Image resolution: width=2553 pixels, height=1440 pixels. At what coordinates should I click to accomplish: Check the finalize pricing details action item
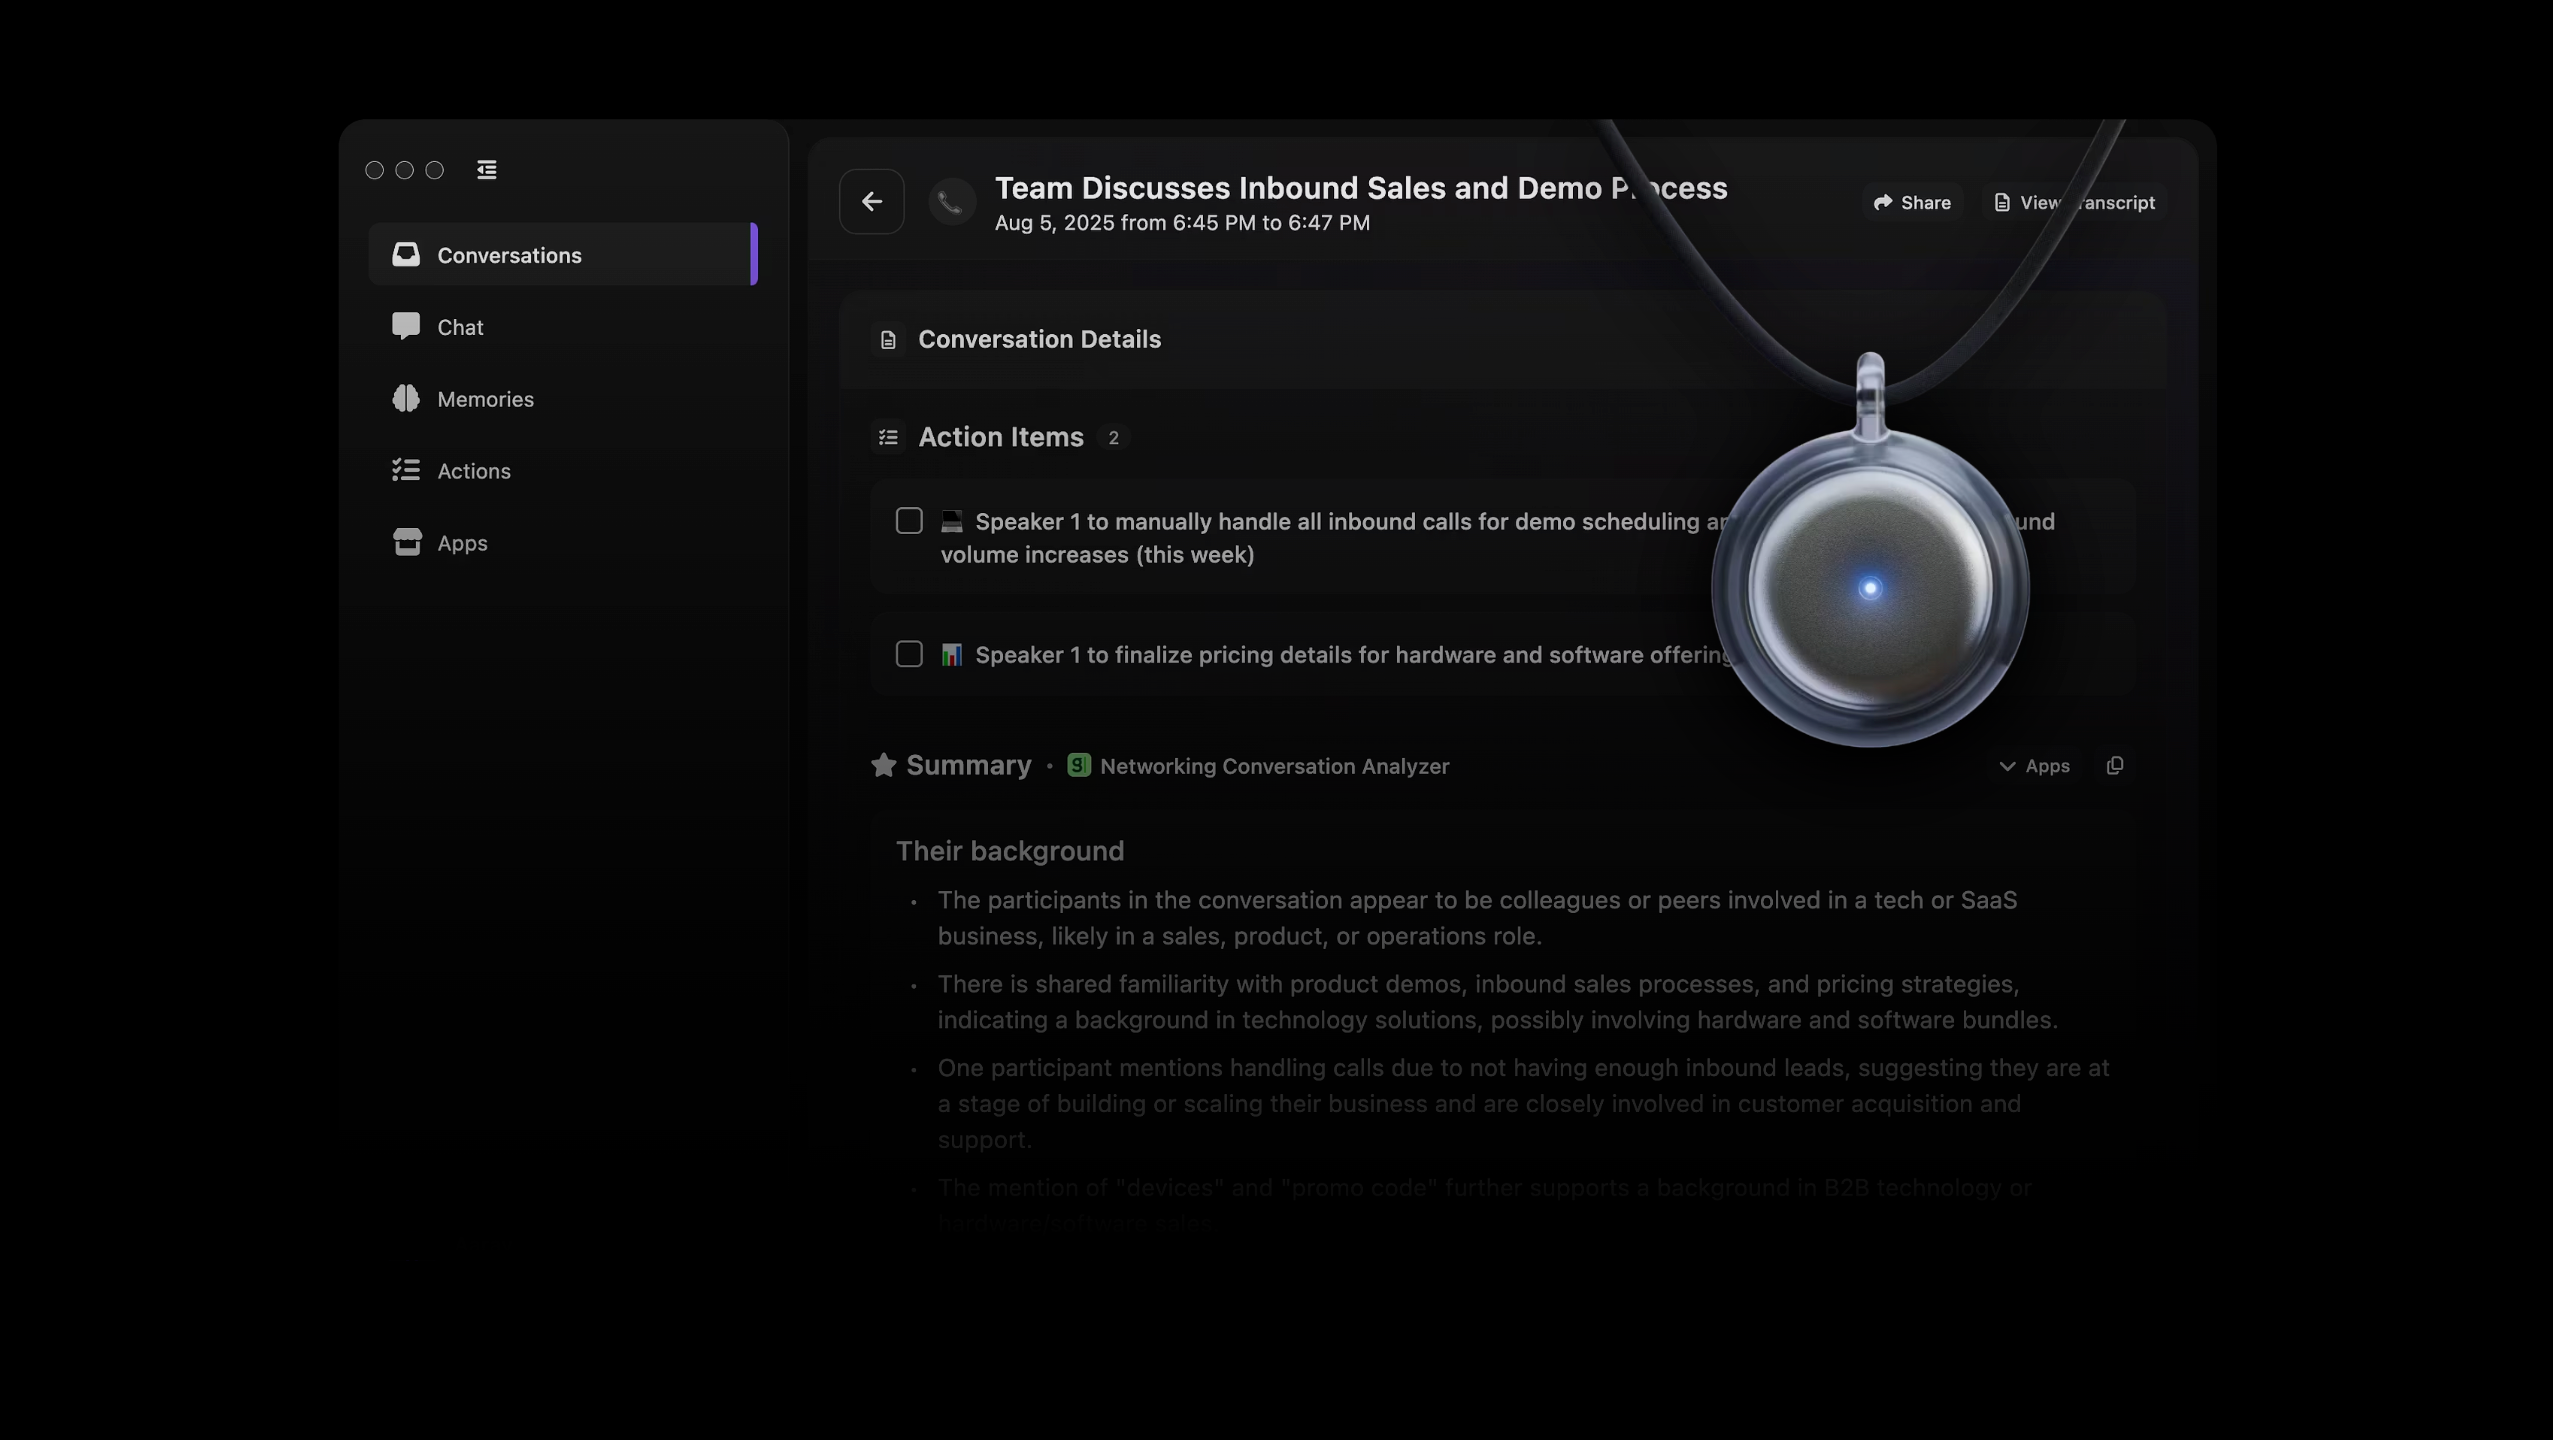pyautogui.click(x=908, y=654)
